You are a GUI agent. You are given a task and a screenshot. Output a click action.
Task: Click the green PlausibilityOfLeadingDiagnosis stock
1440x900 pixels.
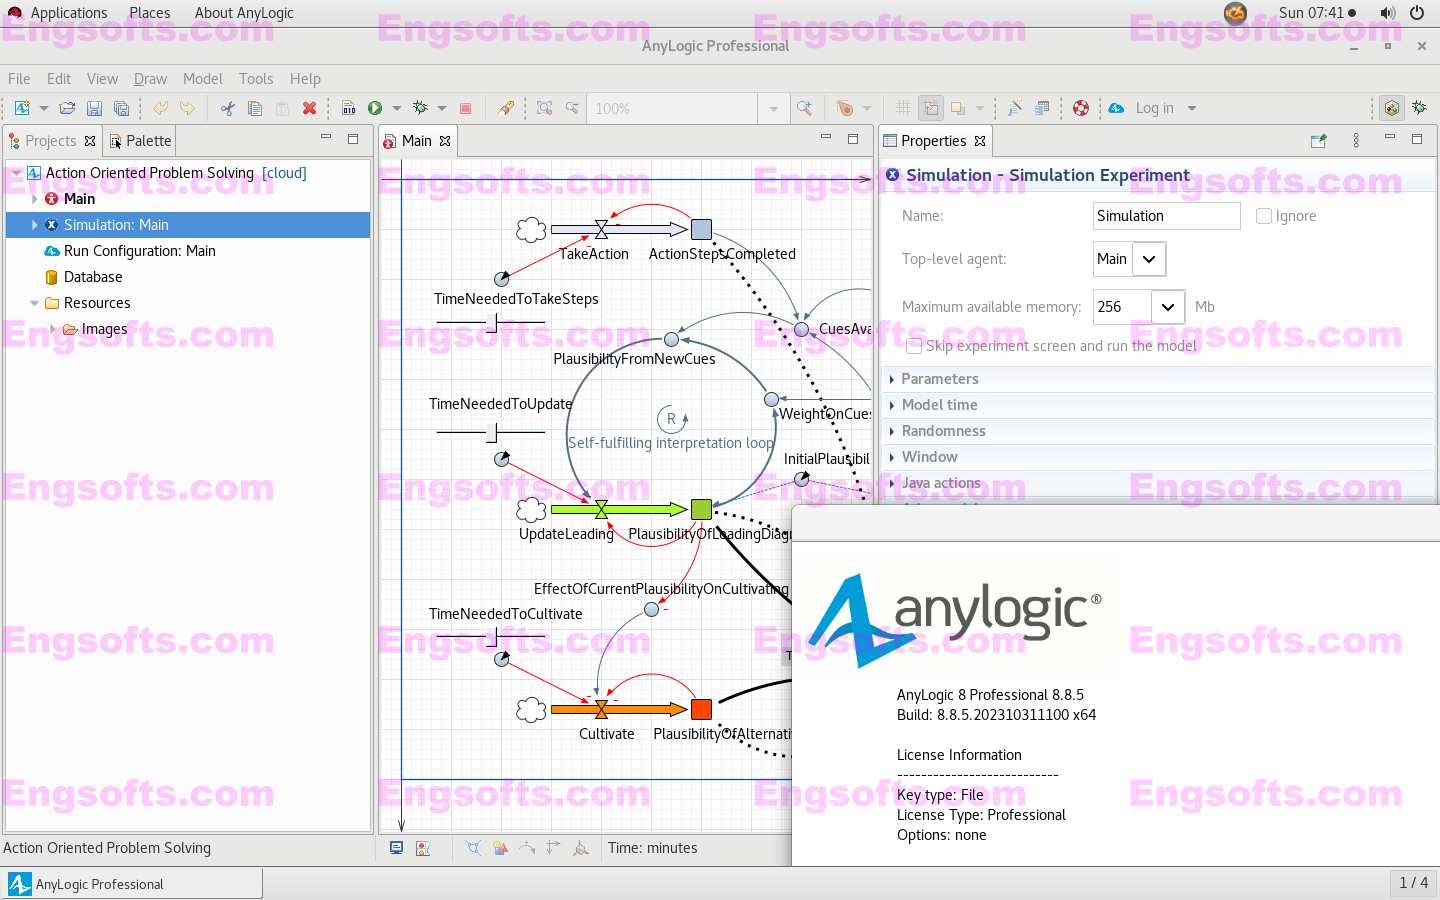pos(701,509)
